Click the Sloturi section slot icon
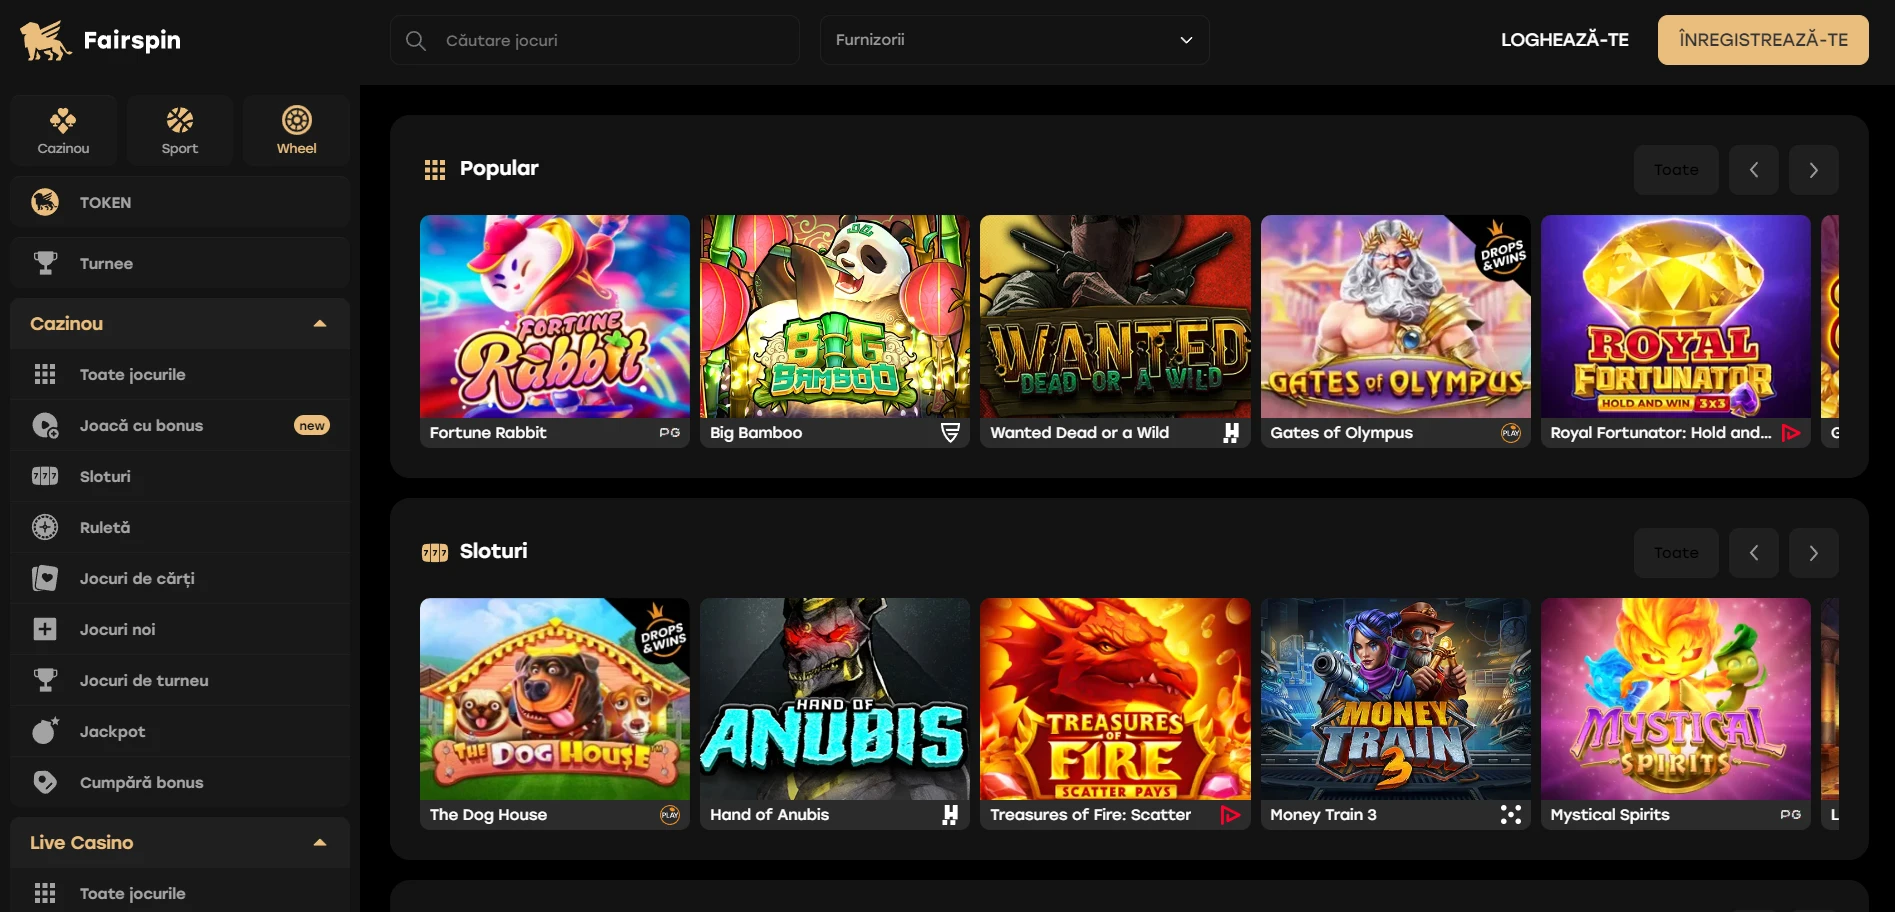This screenshot has height=912, width=1895. tap(435, 552)
